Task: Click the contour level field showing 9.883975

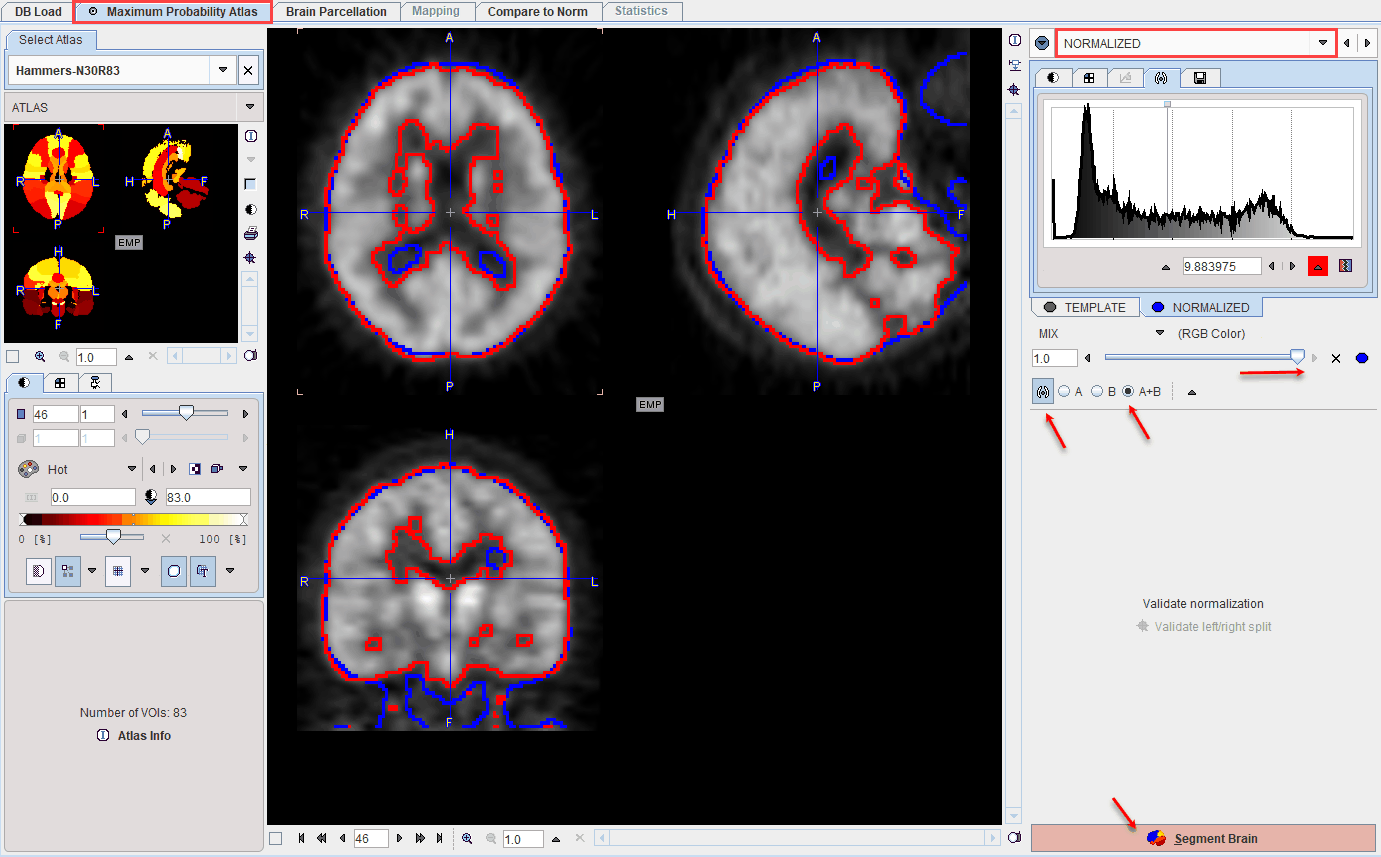Action: click(1222, 266)
